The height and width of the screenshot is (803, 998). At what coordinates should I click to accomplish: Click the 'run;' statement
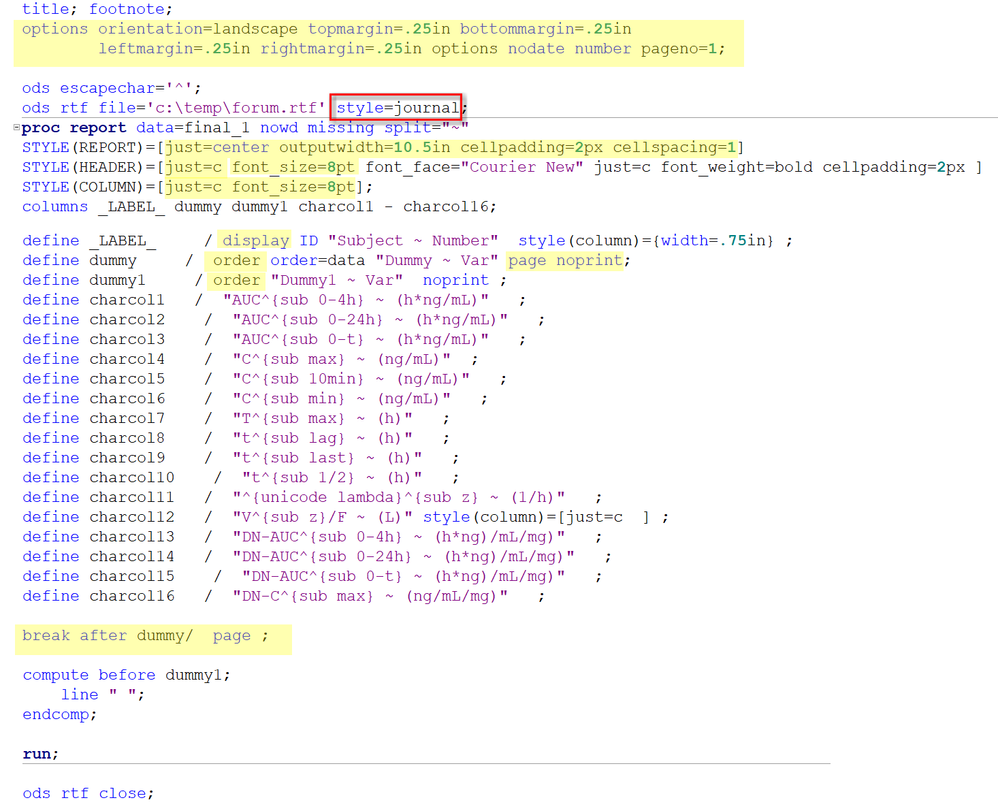tap(40, 753)
